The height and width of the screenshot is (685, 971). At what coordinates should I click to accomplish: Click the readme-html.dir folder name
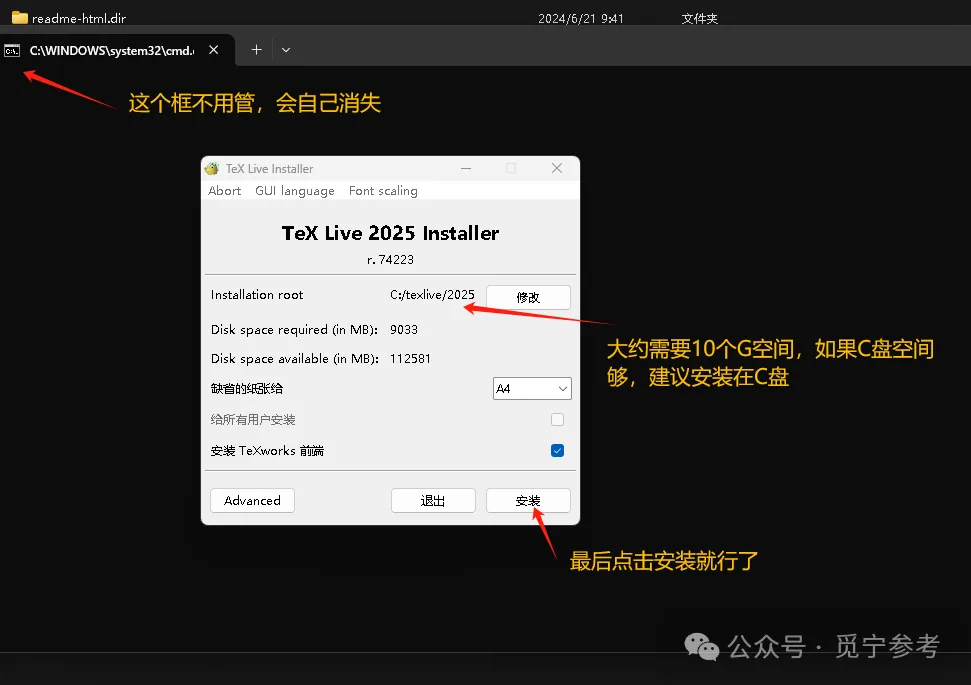tap(79, 19)
